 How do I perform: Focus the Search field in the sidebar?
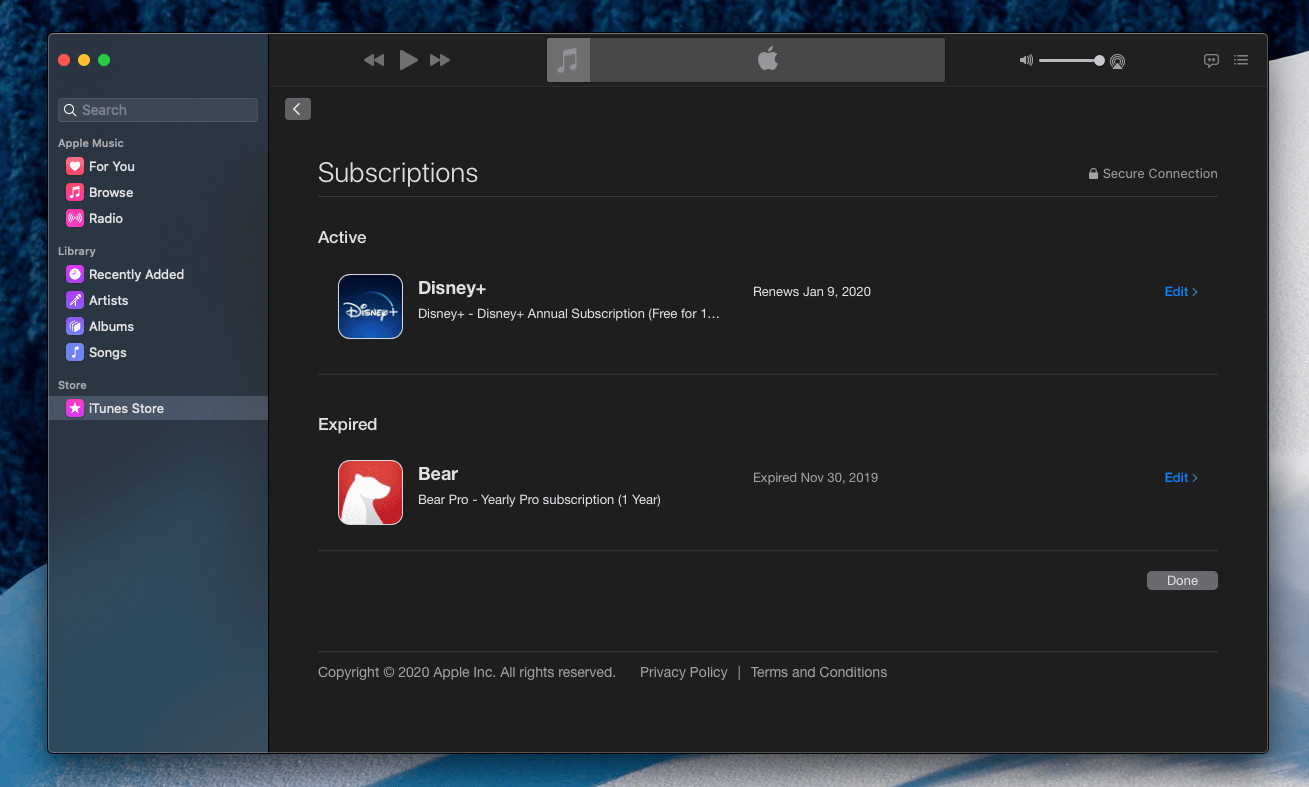(158, 110)
